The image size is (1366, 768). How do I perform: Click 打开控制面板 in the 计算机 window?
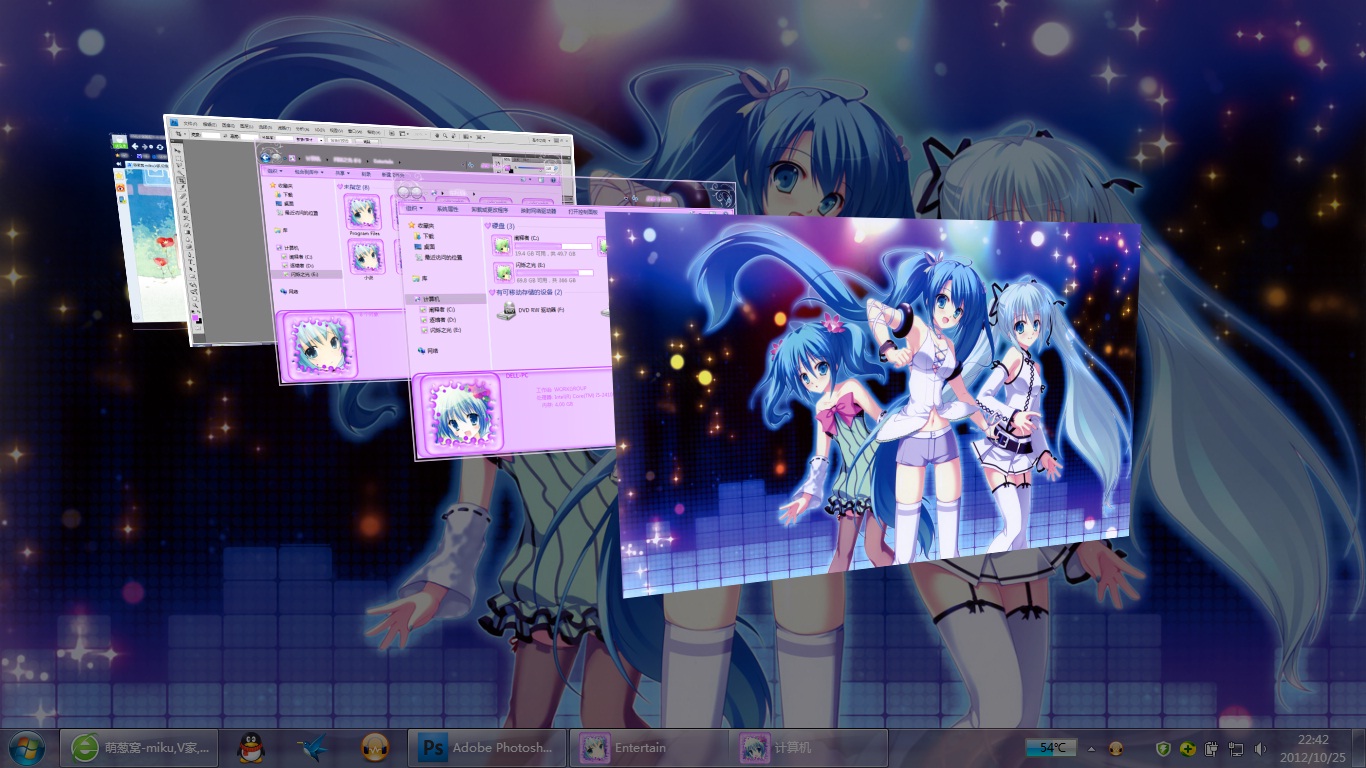[x=583, y=211]
